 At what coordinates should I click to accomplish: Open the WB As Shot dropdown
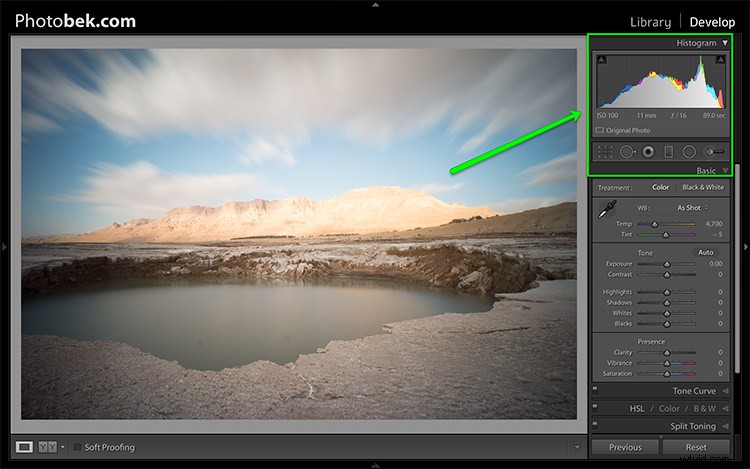click(x=693, y=207)
